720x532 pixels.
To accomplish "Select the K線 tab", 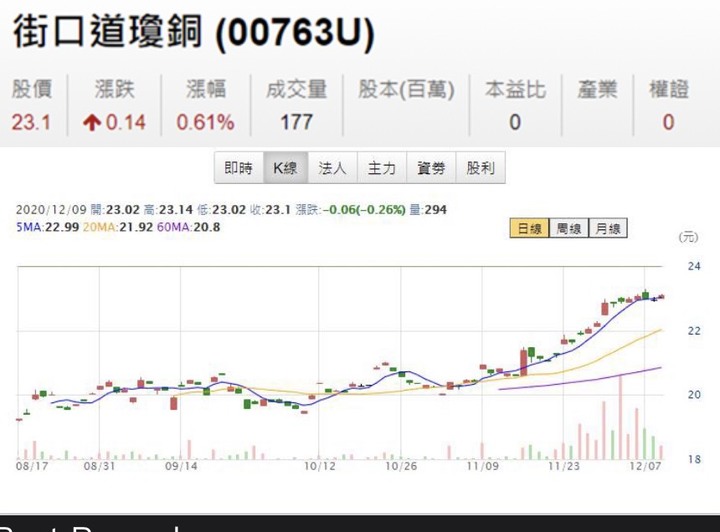I will 285,168.
